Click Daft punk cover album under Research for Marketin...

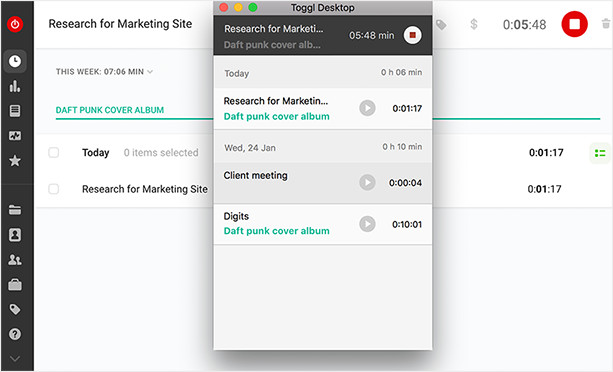coord(276,116)
